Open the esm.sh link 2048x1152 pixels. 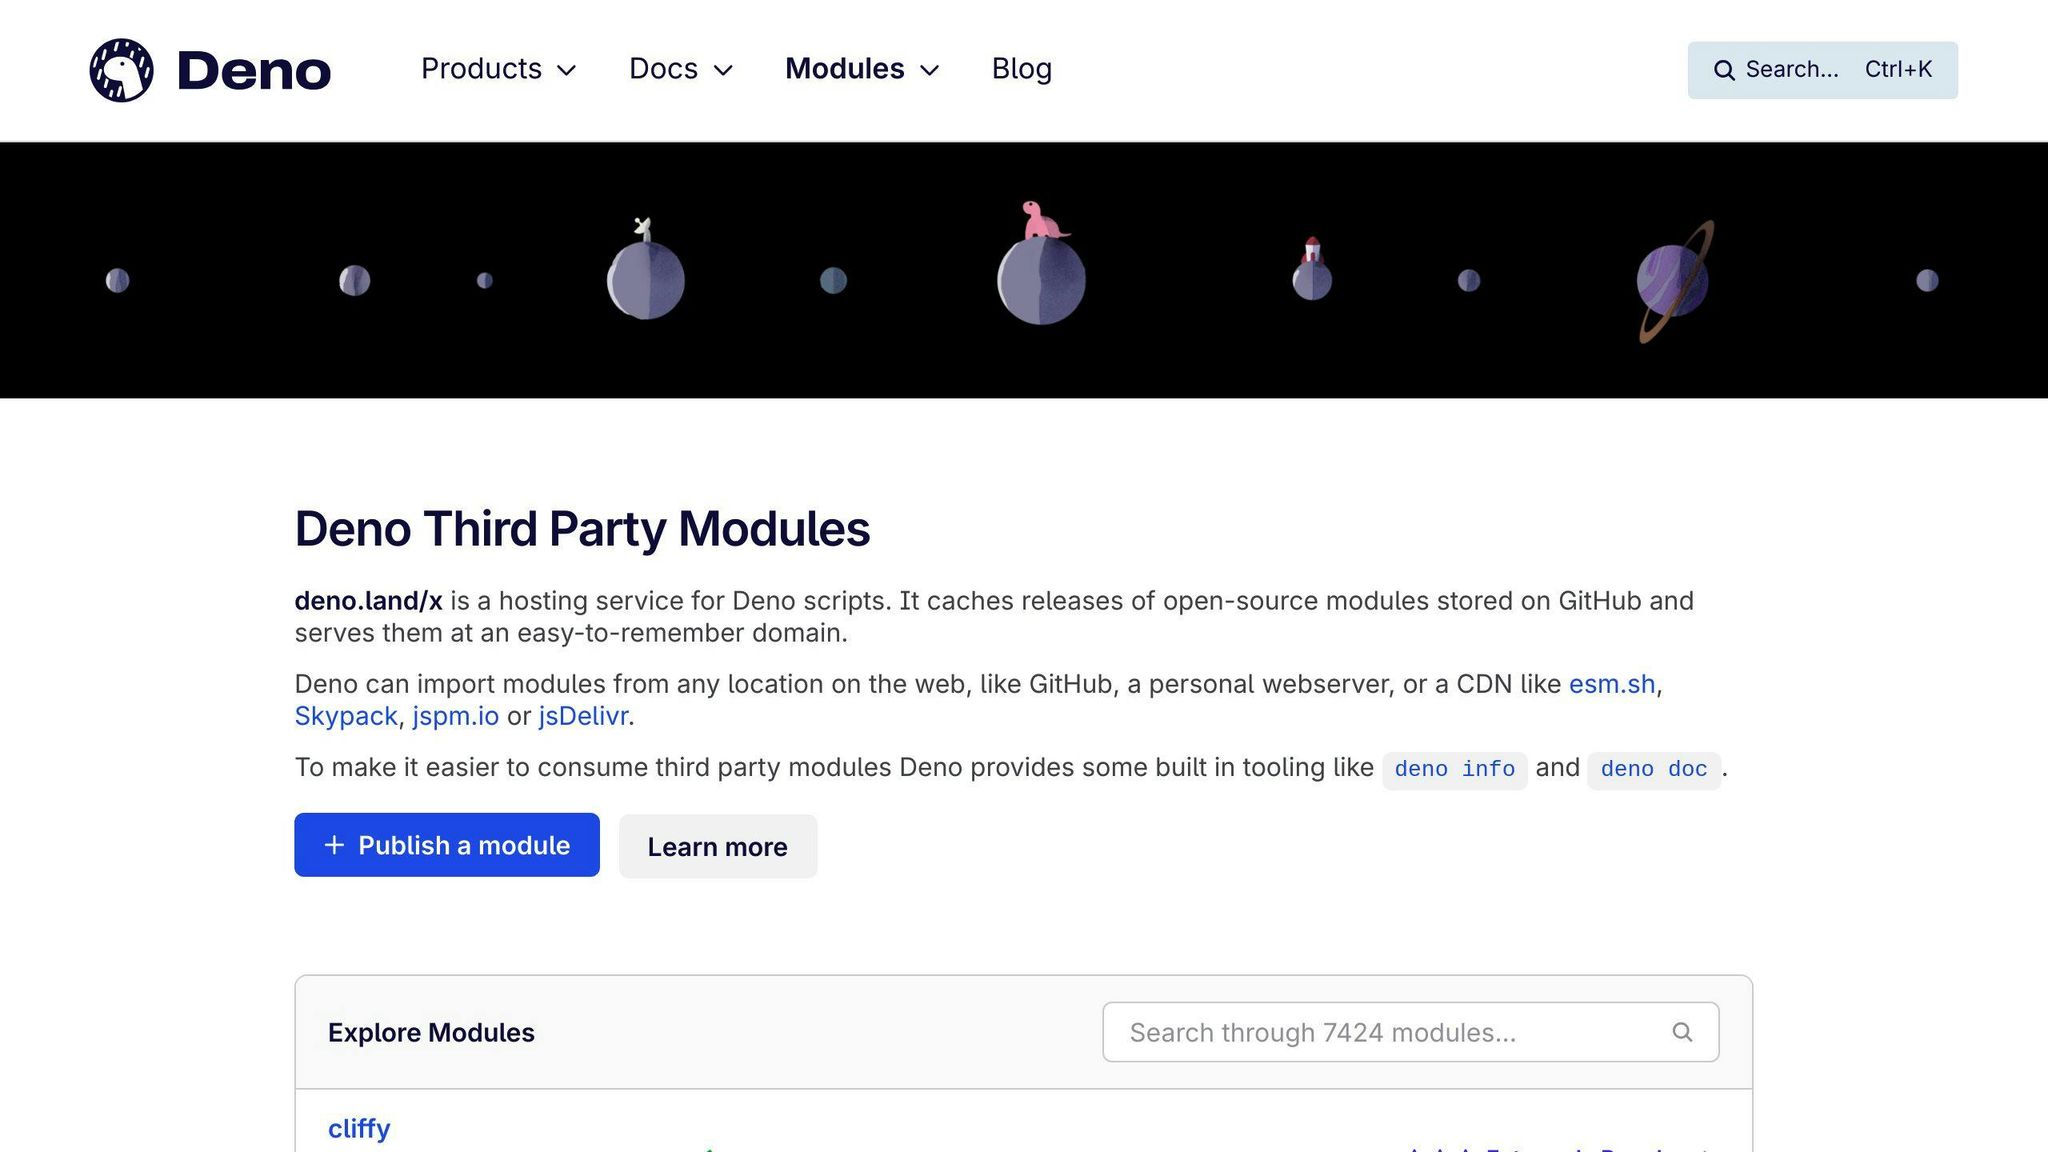coord(1610,684)
